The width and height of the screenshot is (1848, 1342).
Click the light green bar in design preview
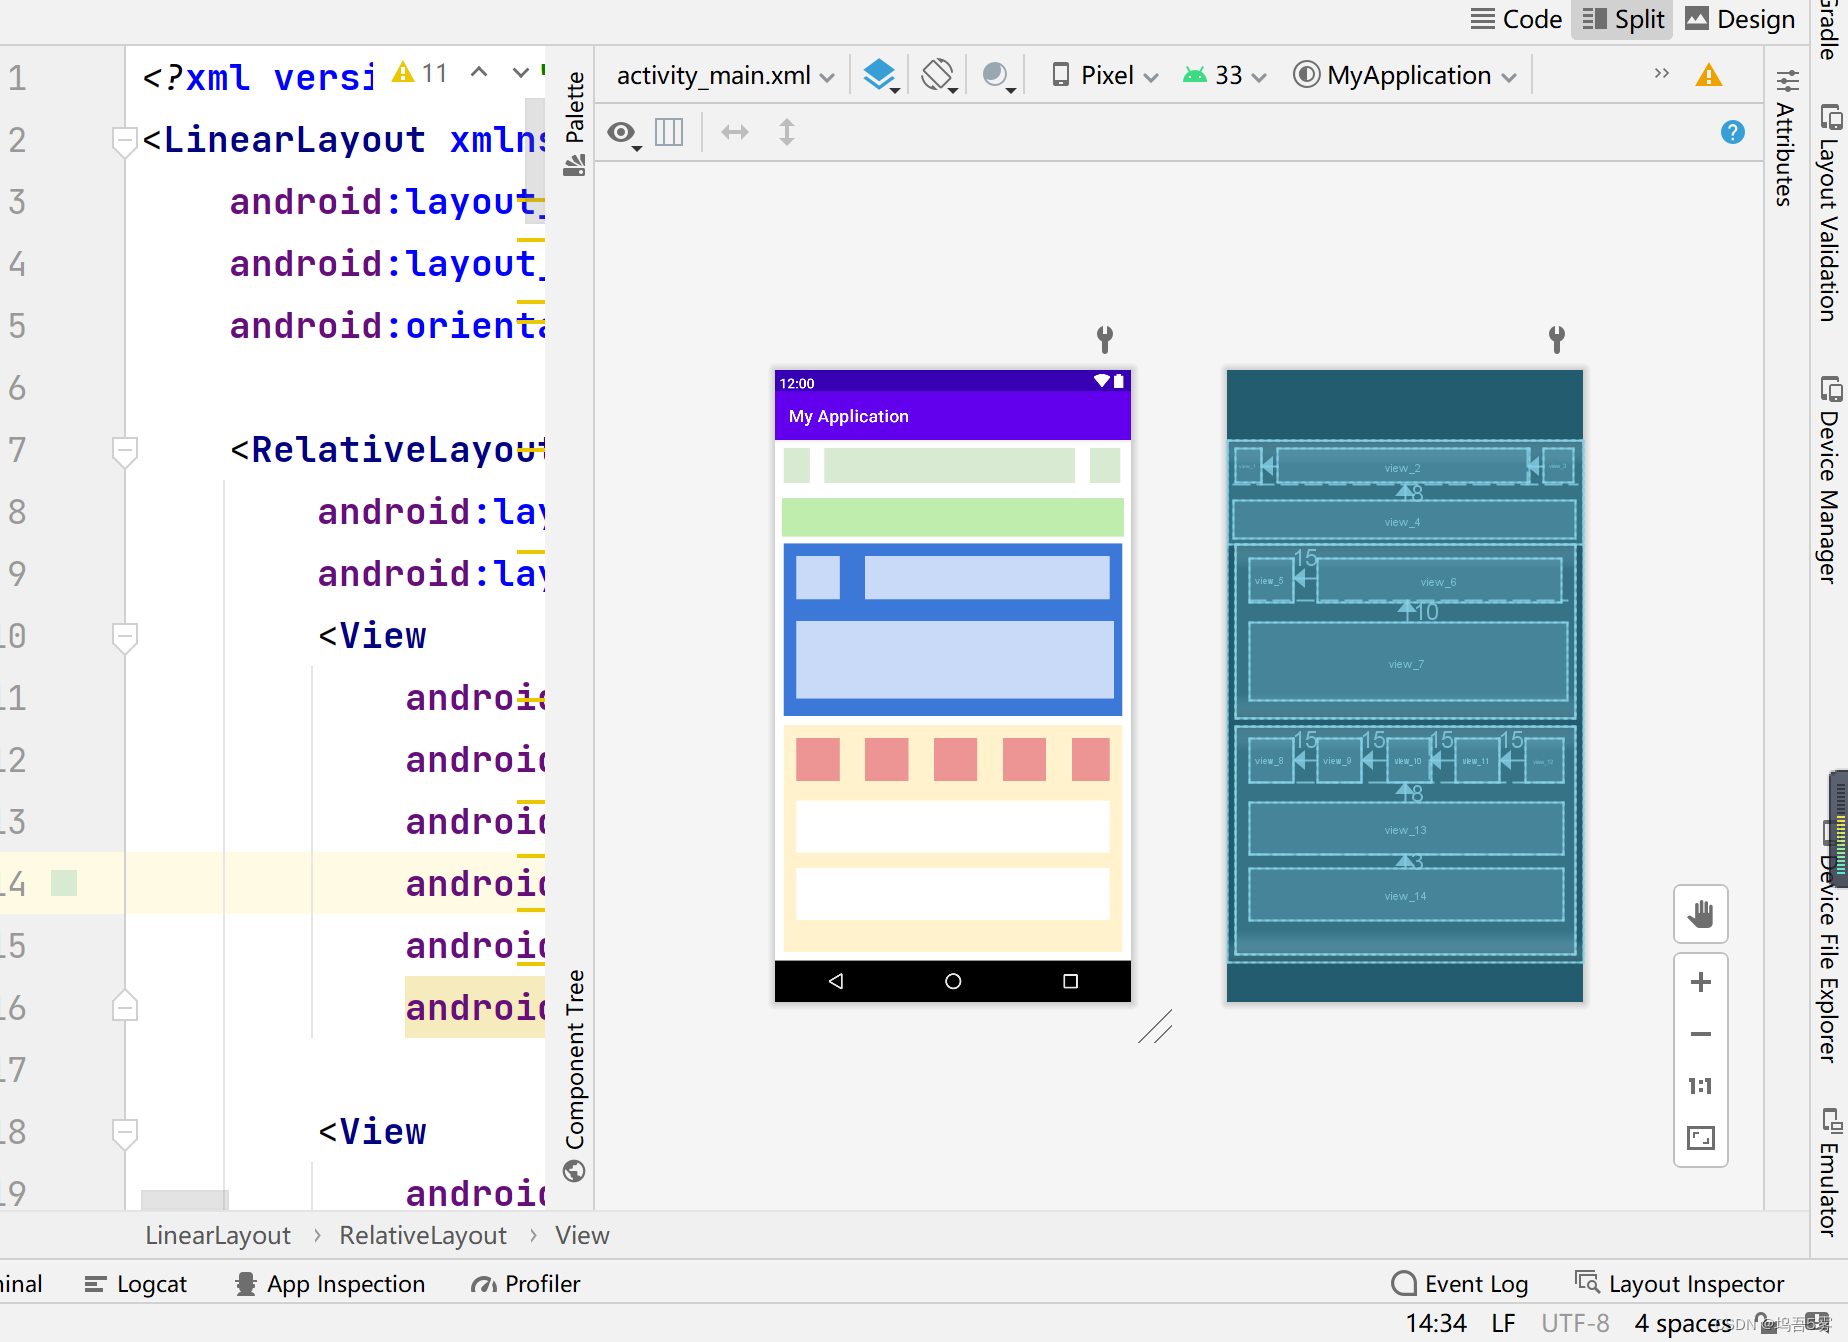(x=953, y=518)
